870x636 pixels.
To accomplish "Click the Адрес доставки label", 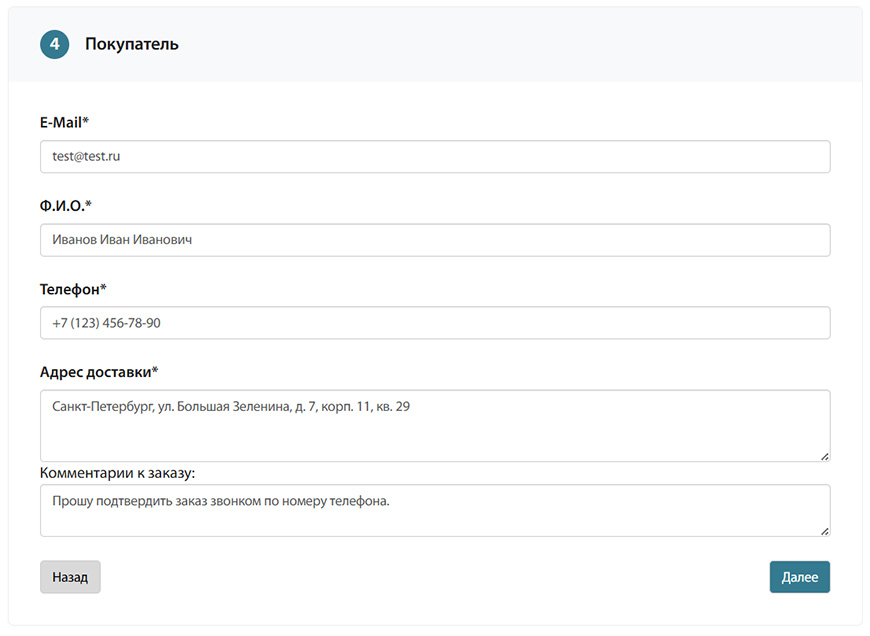I will click(x=99, y=372).
